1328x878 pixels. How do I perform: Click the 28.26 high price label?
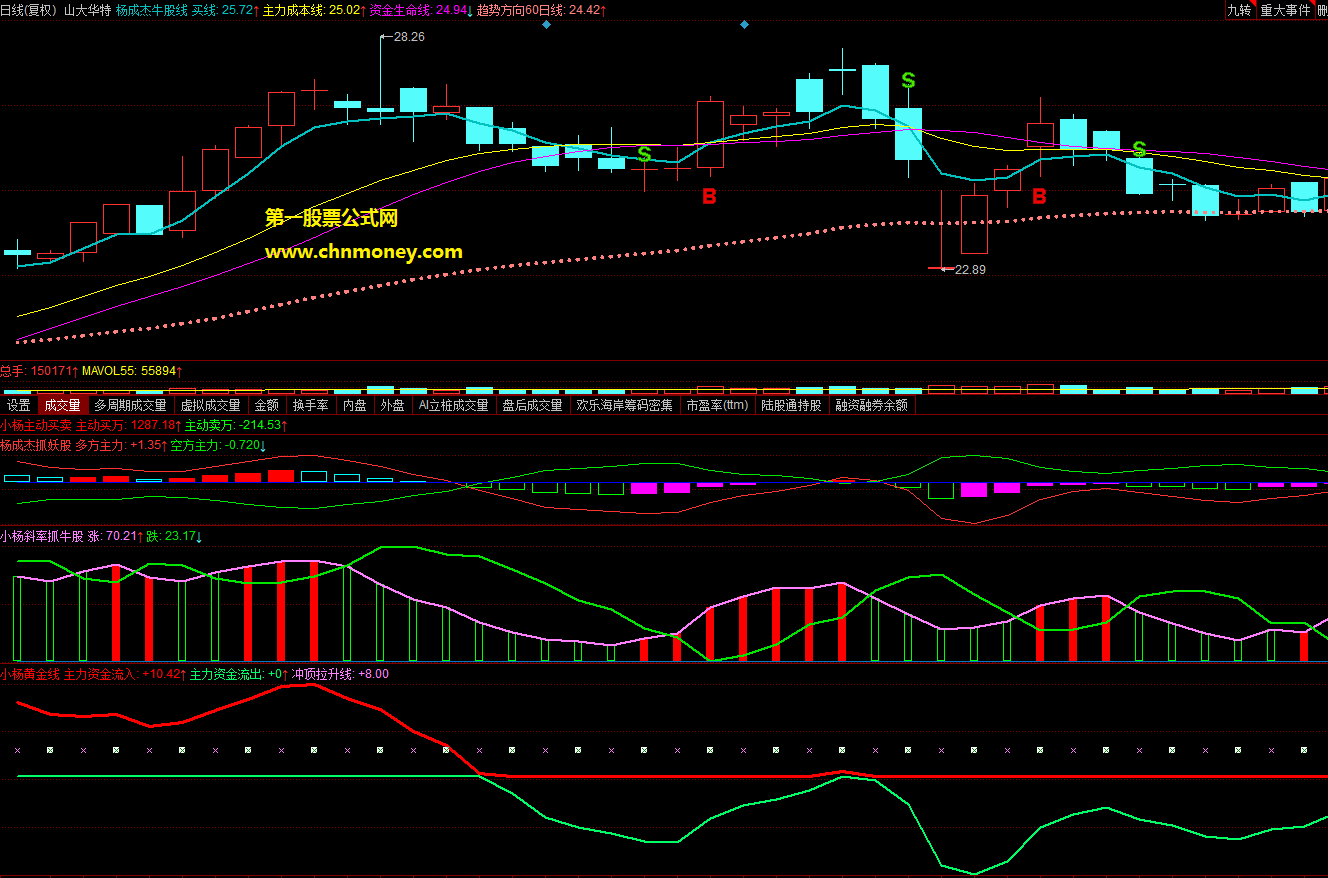(x=409, y=36)
